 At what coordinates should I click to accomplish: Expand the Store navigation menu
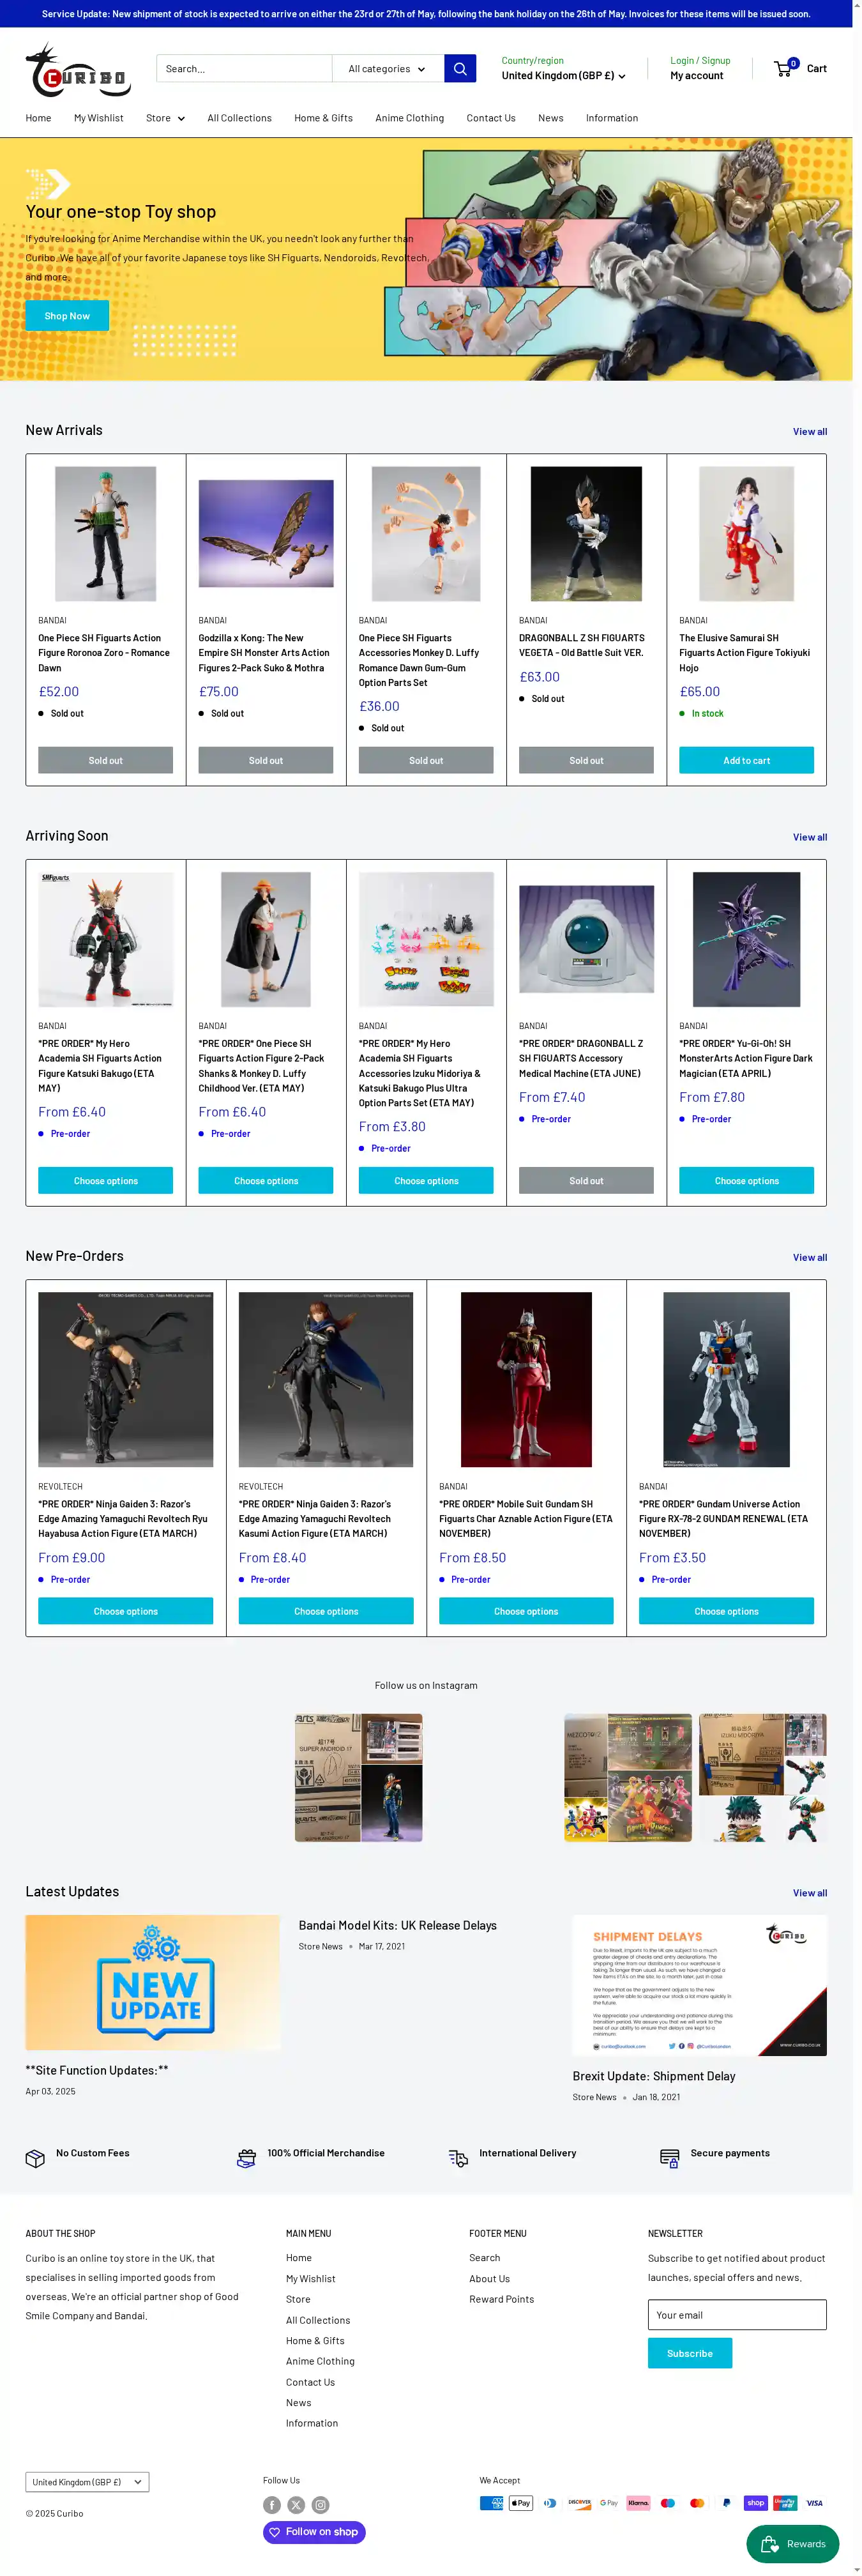[165, 118]
